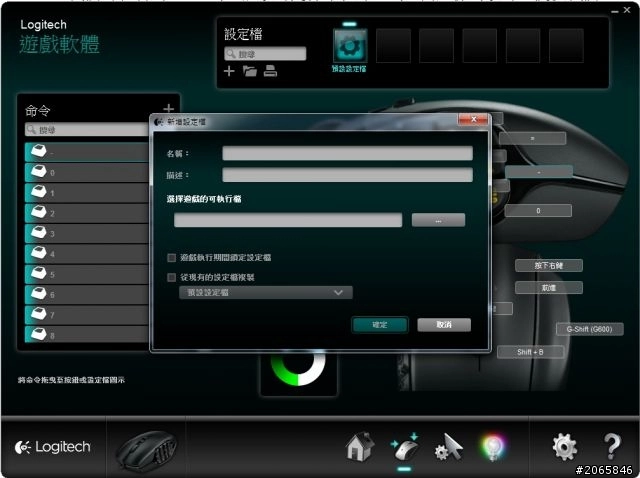Screen dimensions: 640x478
Task: Confirm the new profile dialog
Action: (x=380, y=325)
